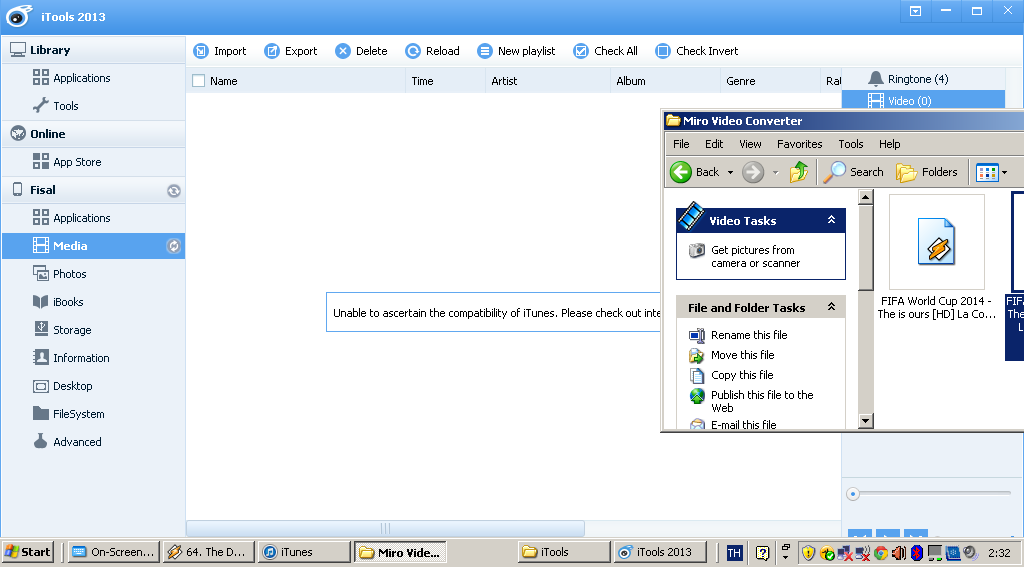
Task: Click the Up folder icon
Action: tap(799, 172)
